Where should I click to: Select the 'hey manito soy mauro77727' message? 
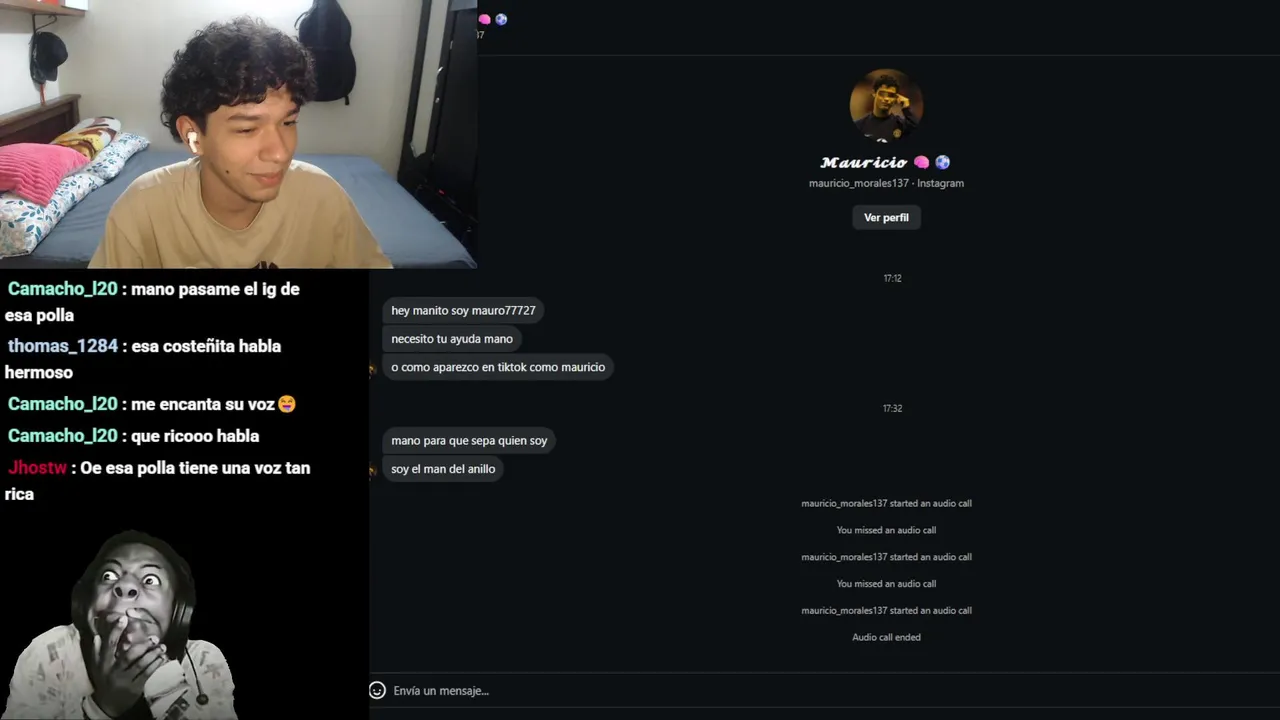[x=463, y=311]
